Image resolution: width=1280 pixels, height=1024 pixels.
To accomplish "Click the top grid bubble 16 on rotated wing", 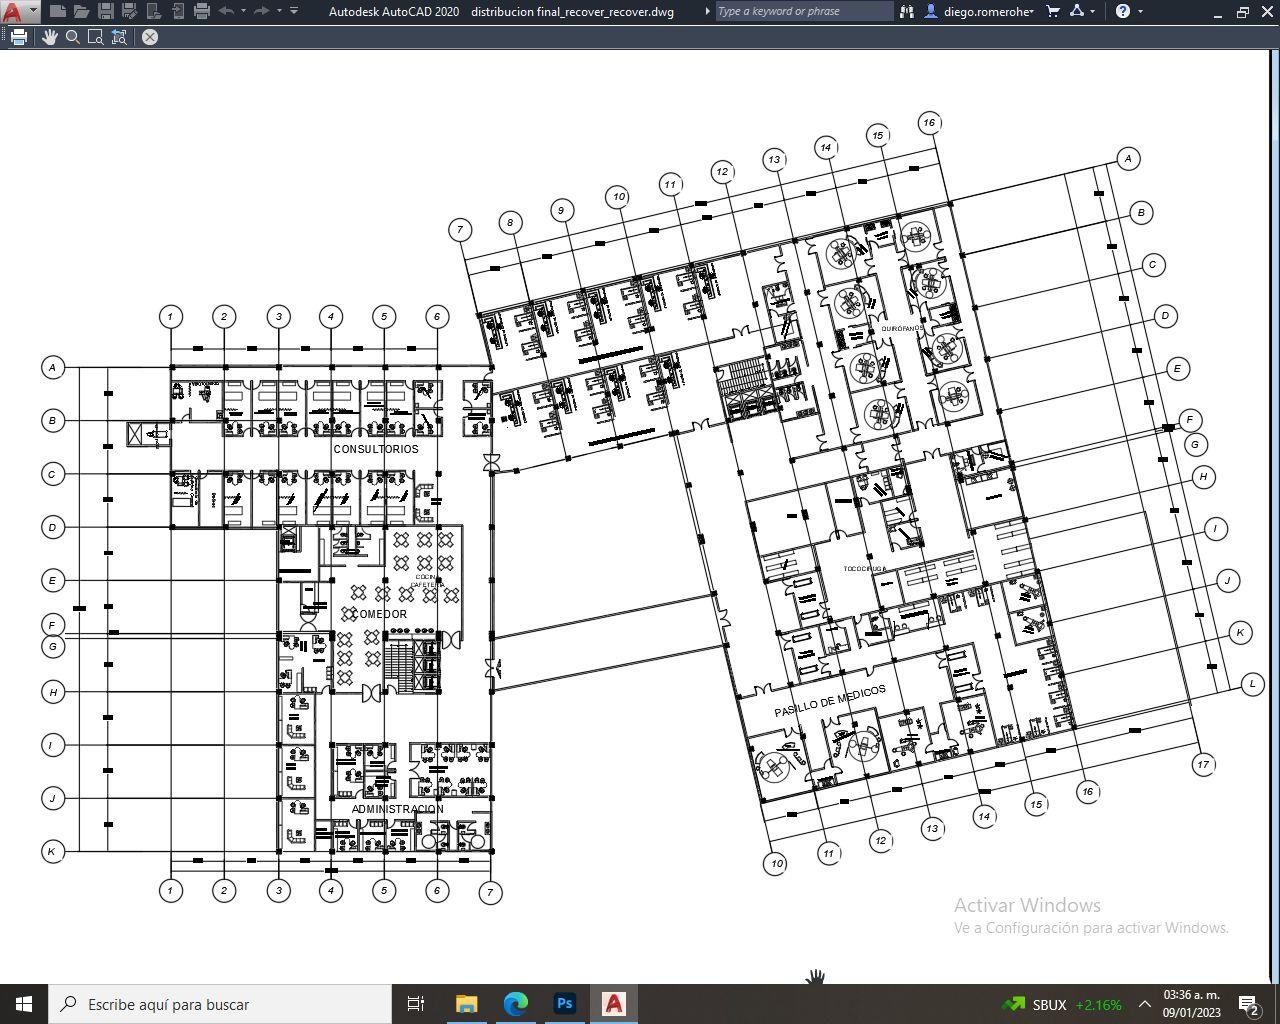I will [x=929, y=123].
